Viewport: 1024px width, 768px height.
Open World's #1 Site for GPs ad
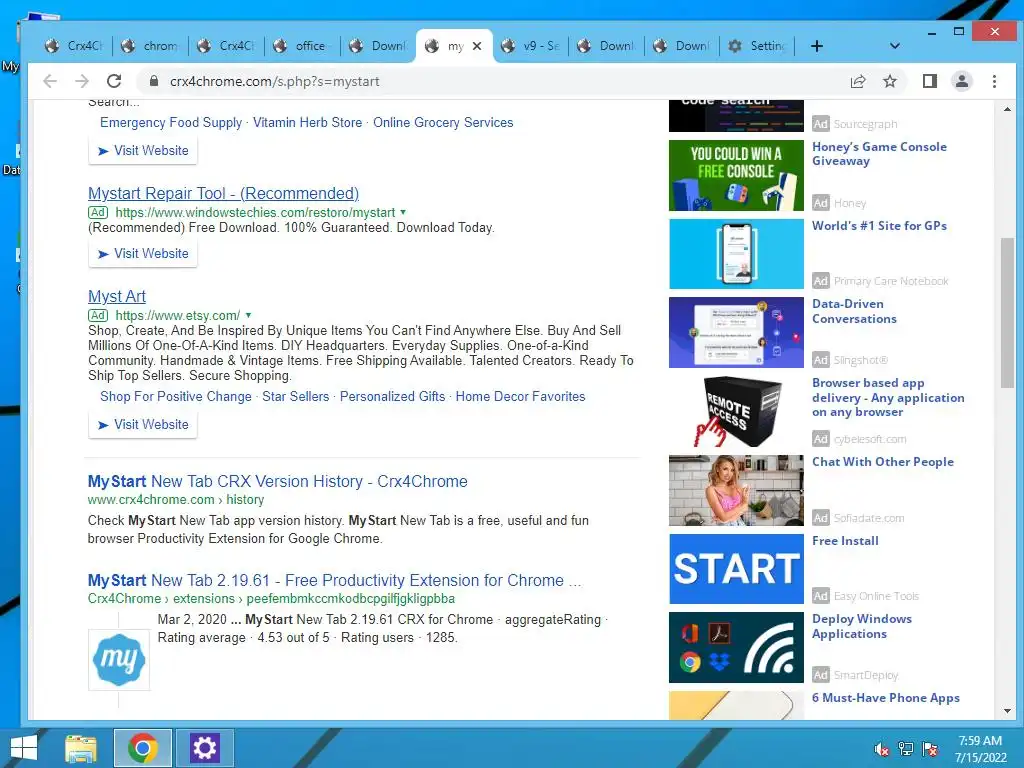tap(879, 225)
